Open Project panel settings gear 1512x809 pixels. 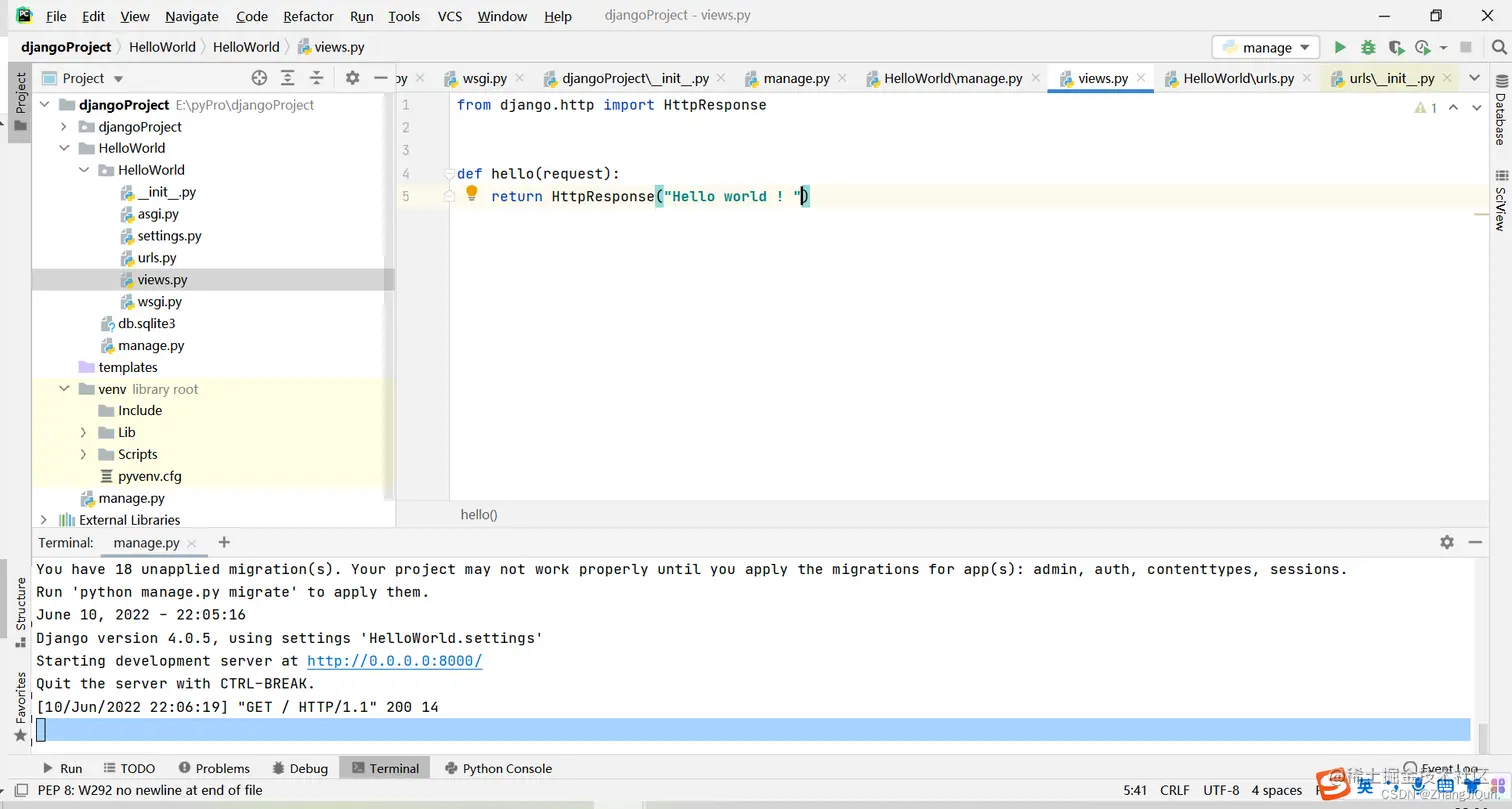(x=352, y=78)
